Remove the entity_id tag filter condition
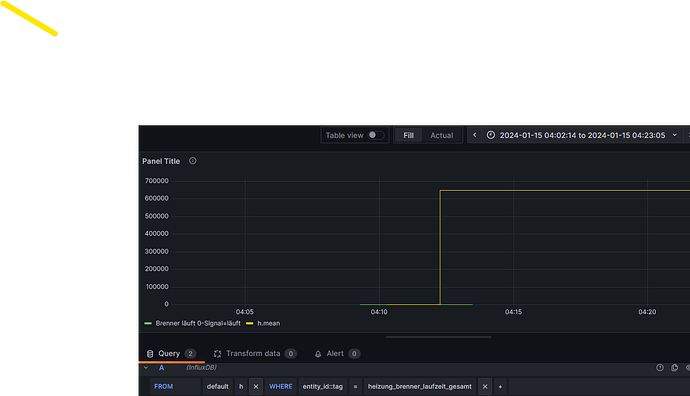The width and height of the screenshot is (690, 396). (485, 386)
